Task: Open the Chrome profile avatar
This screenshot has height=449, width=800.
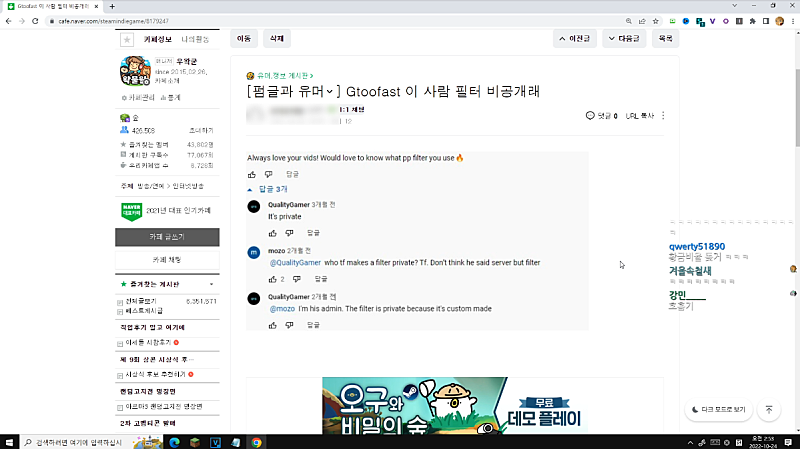Action: click(x=779, y=21)
